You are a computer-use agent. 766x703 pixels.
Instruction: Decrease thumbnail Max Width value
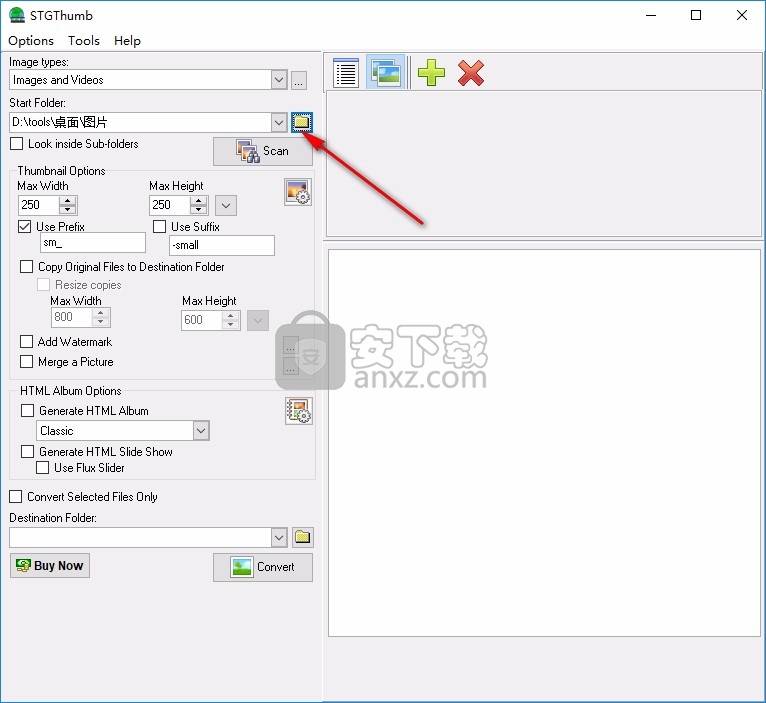coord(68,210)
